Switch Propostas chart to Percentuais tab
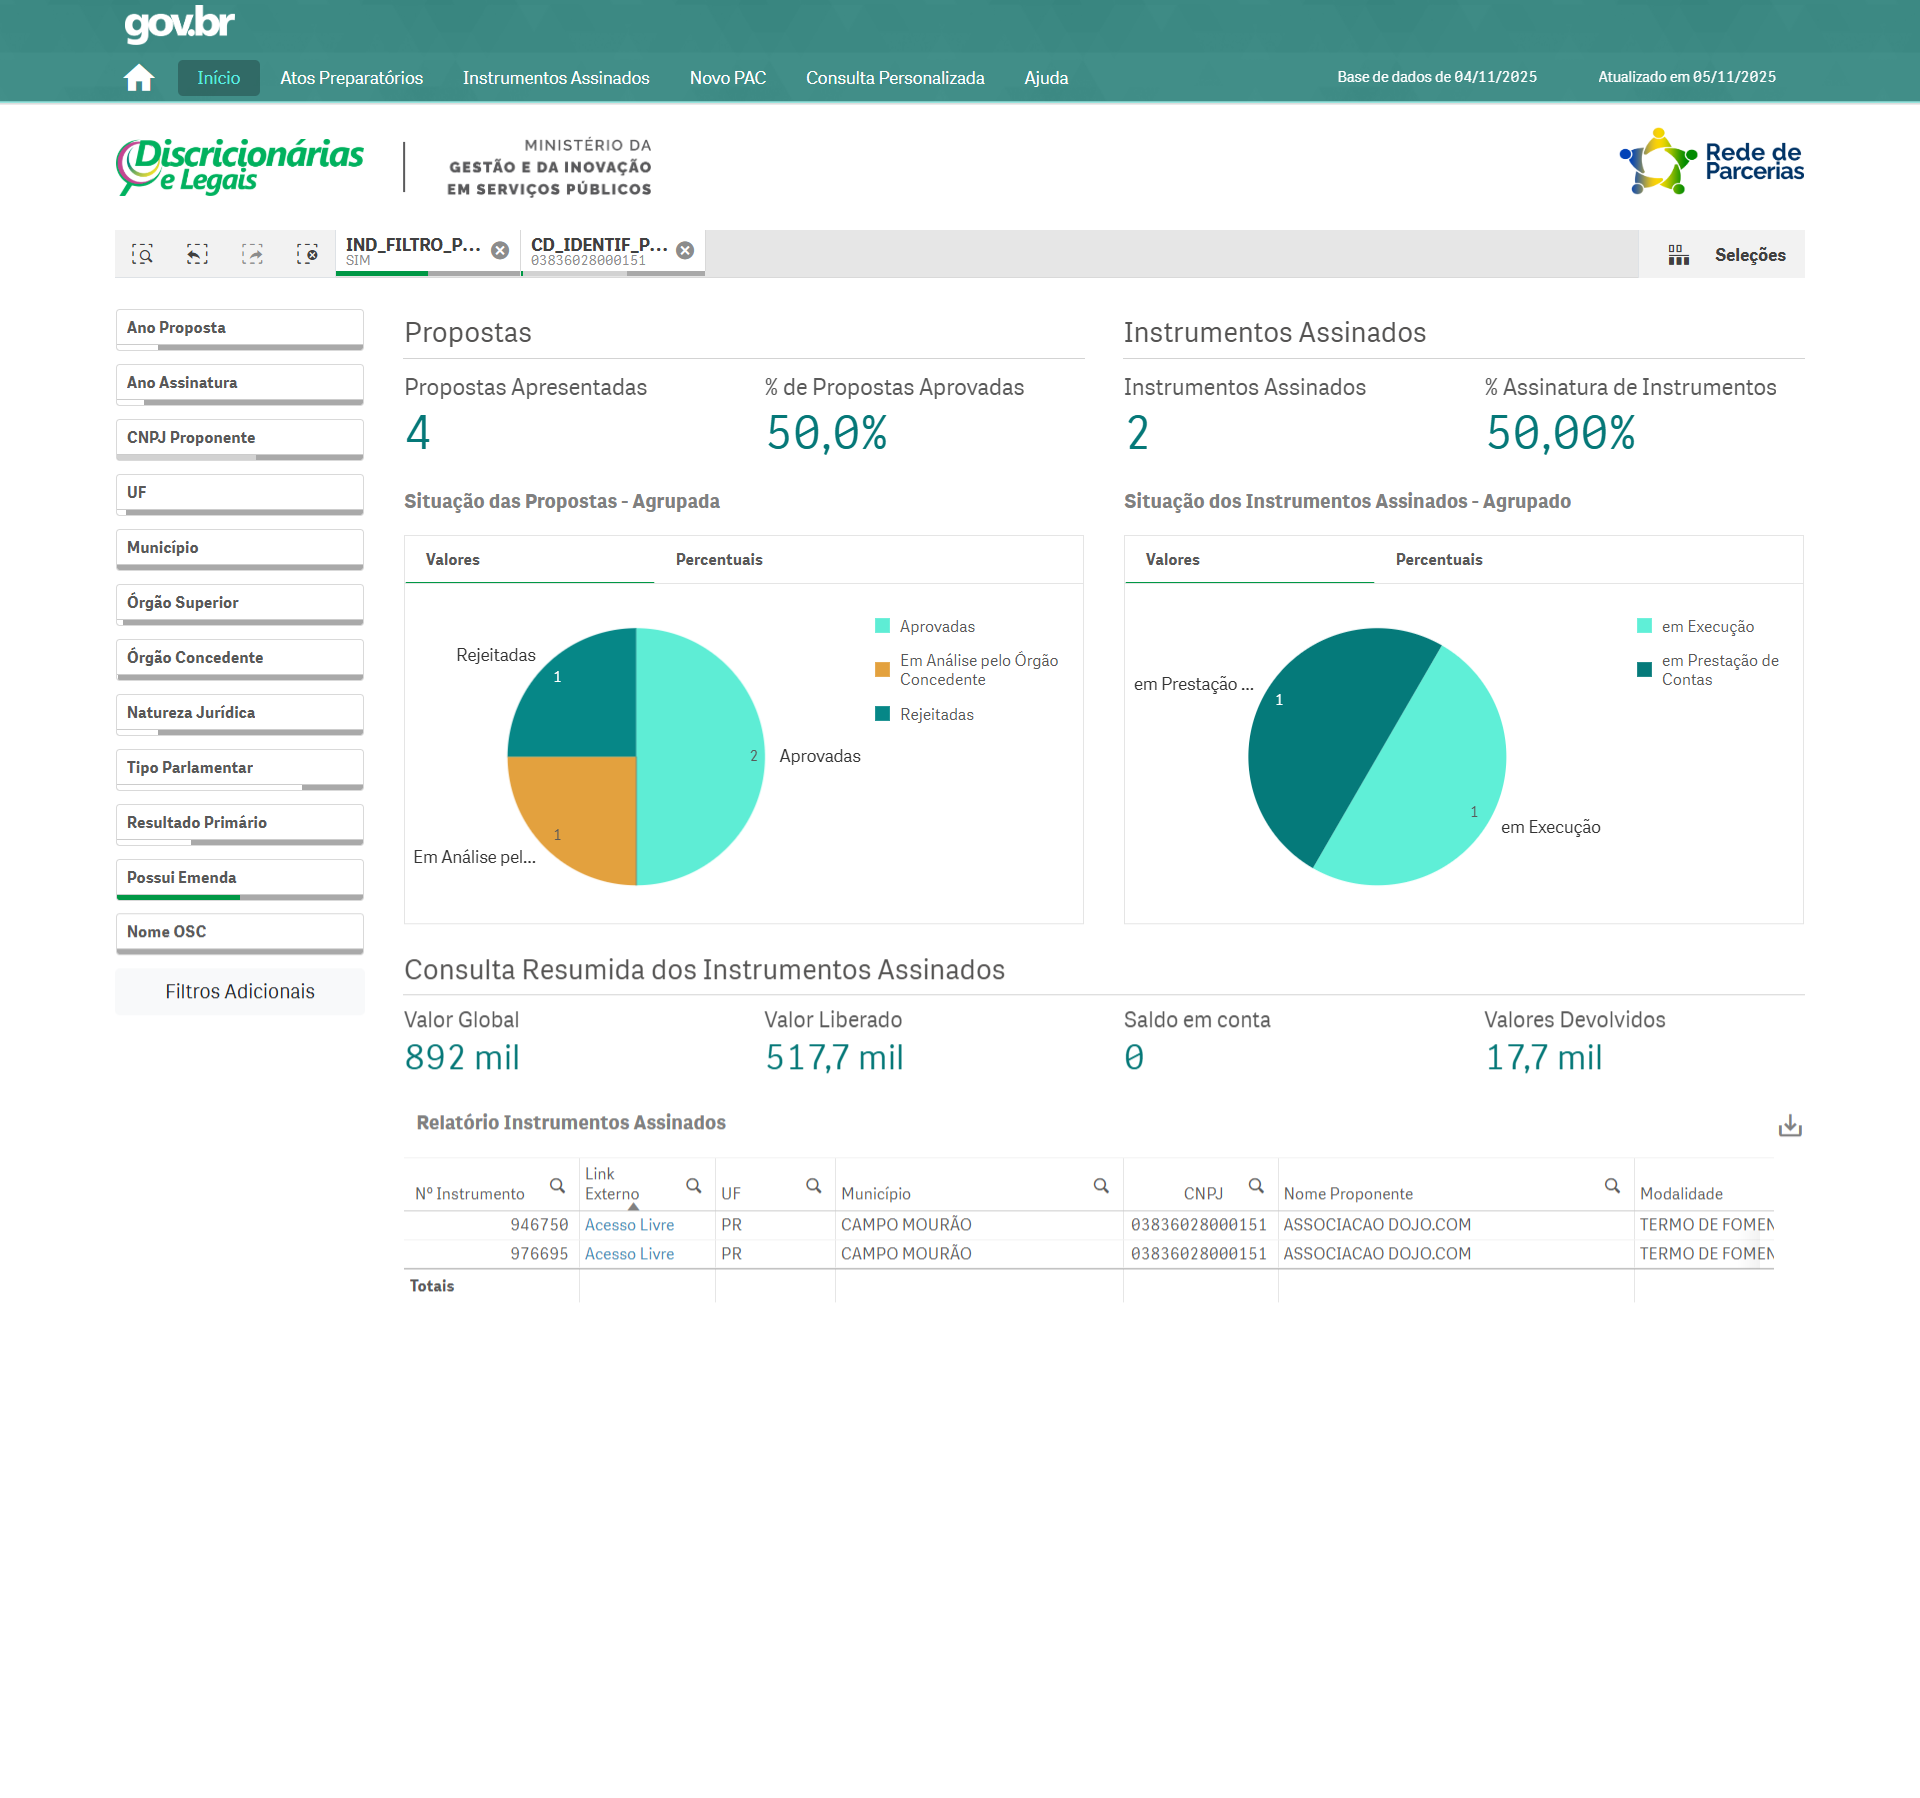1920x1798 pixels. point(719,560)
